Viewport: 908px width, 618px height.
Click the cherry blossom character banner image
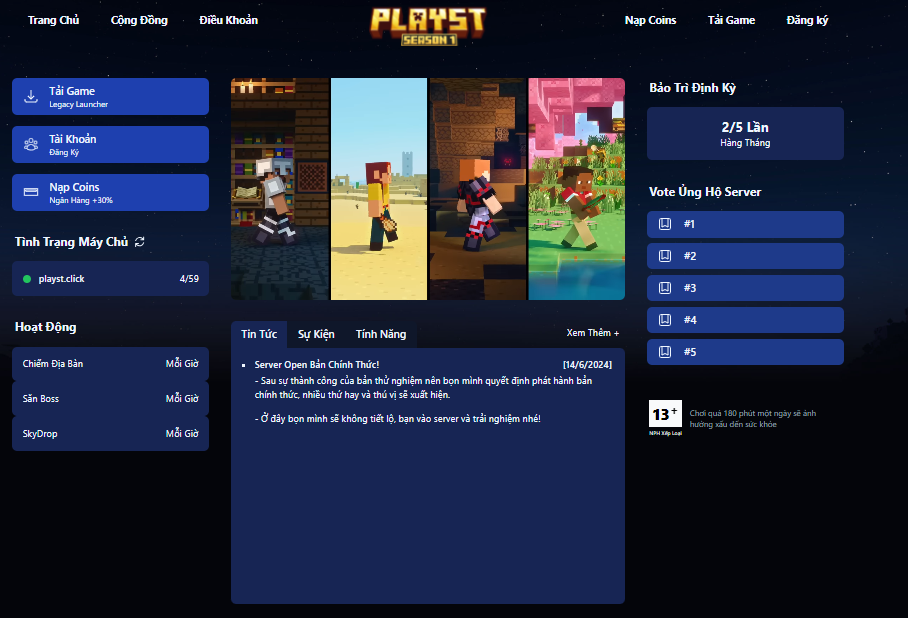[x=577, y=189]
